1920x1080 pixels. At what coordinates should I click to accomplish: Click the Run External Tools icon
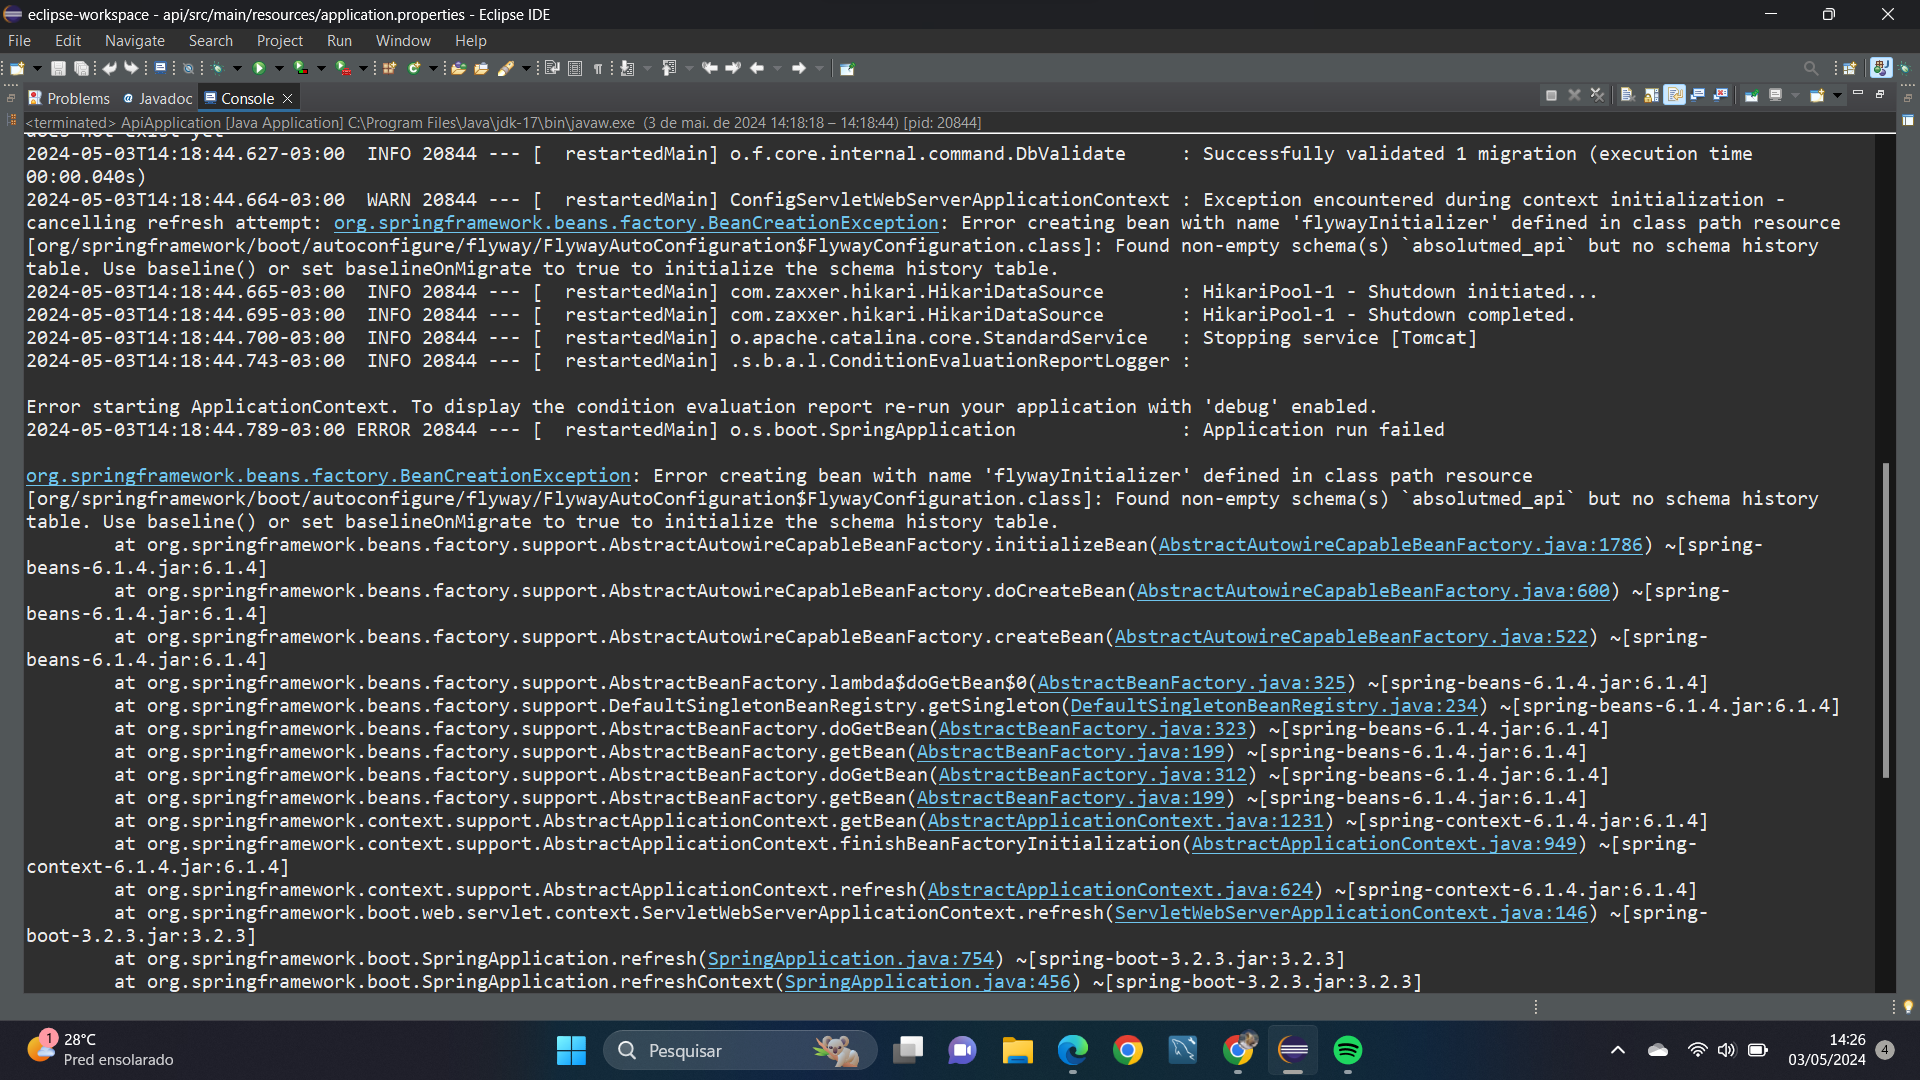(343, 68)
